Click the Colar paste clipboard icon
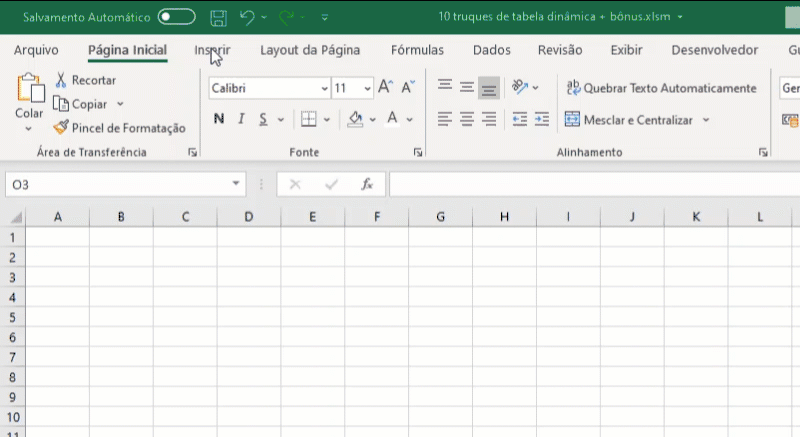800x437 pixels. (30, 88)
